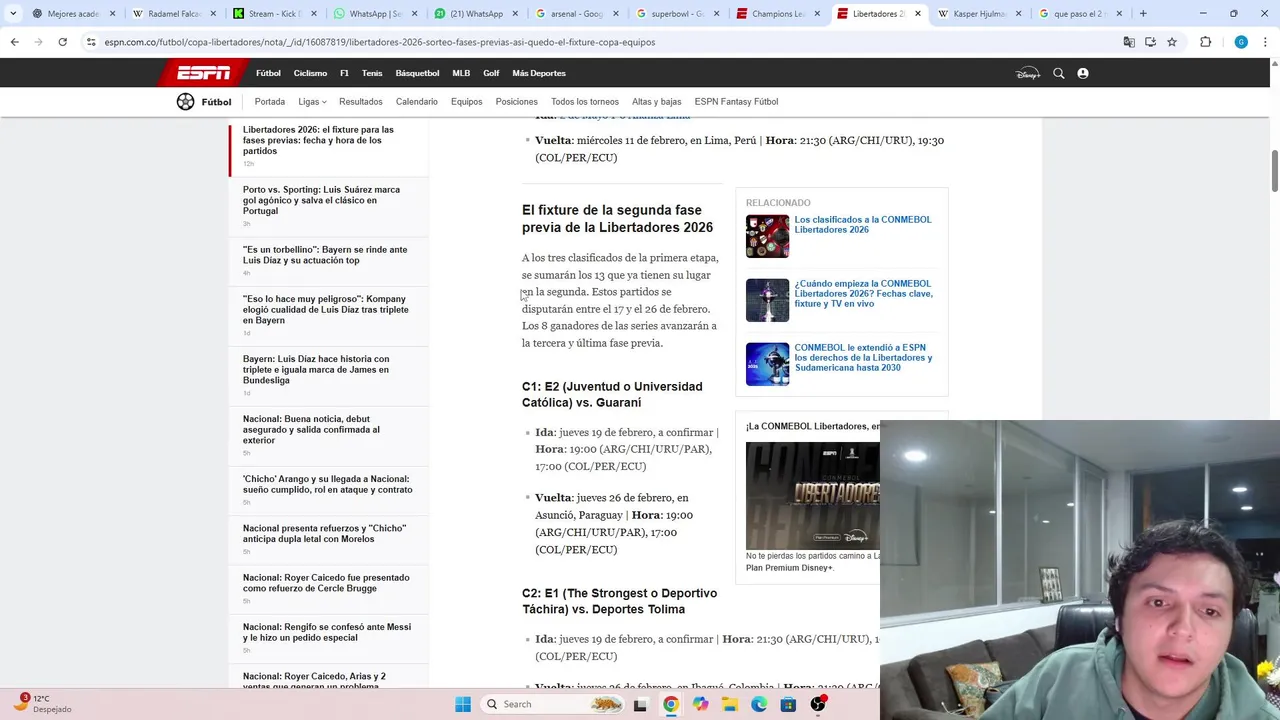Expand the Ligas dropdown

pyautogui.click(x=312, y=102)
